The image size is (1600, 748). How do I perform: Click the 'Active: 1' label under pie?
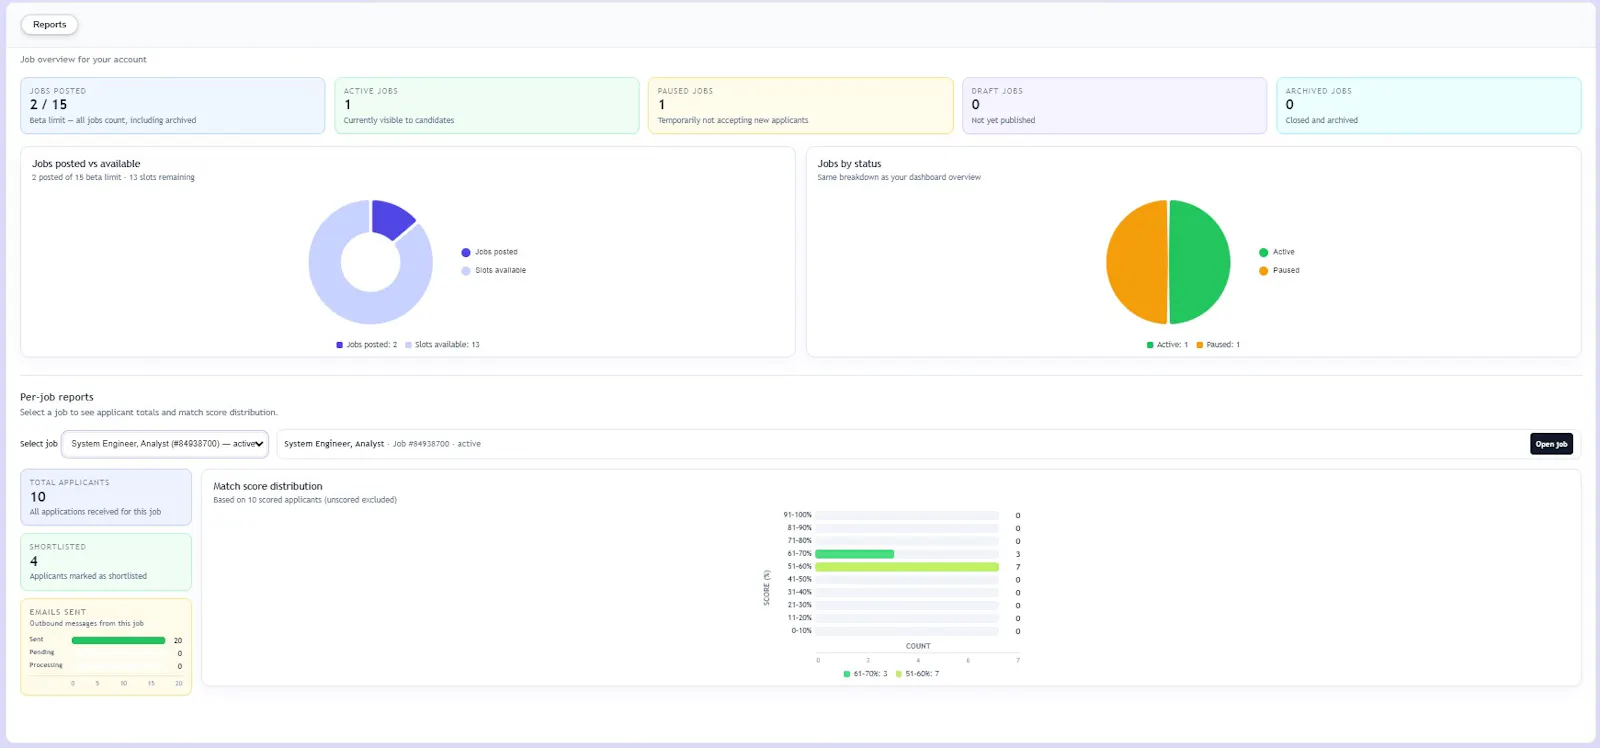click(1167, 345)
